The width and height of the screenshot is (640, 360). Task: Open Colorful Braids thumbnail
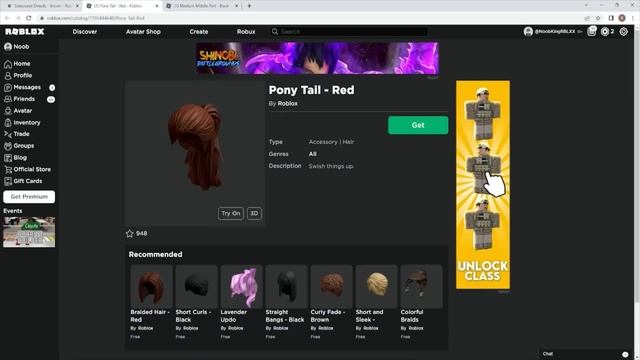click(x=421, y=287)
